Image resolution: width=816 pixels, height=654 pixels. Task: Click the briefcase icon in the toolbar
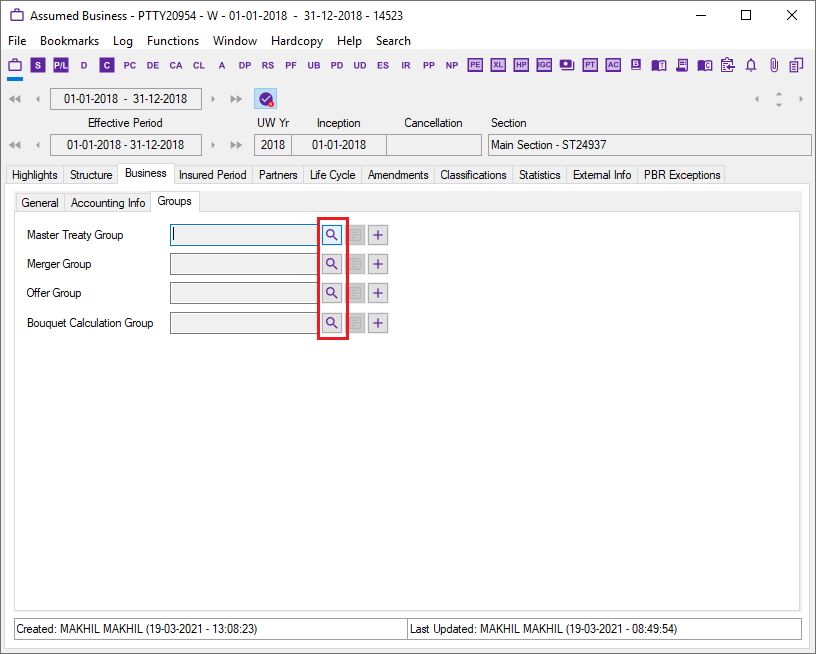pos(15,65)
